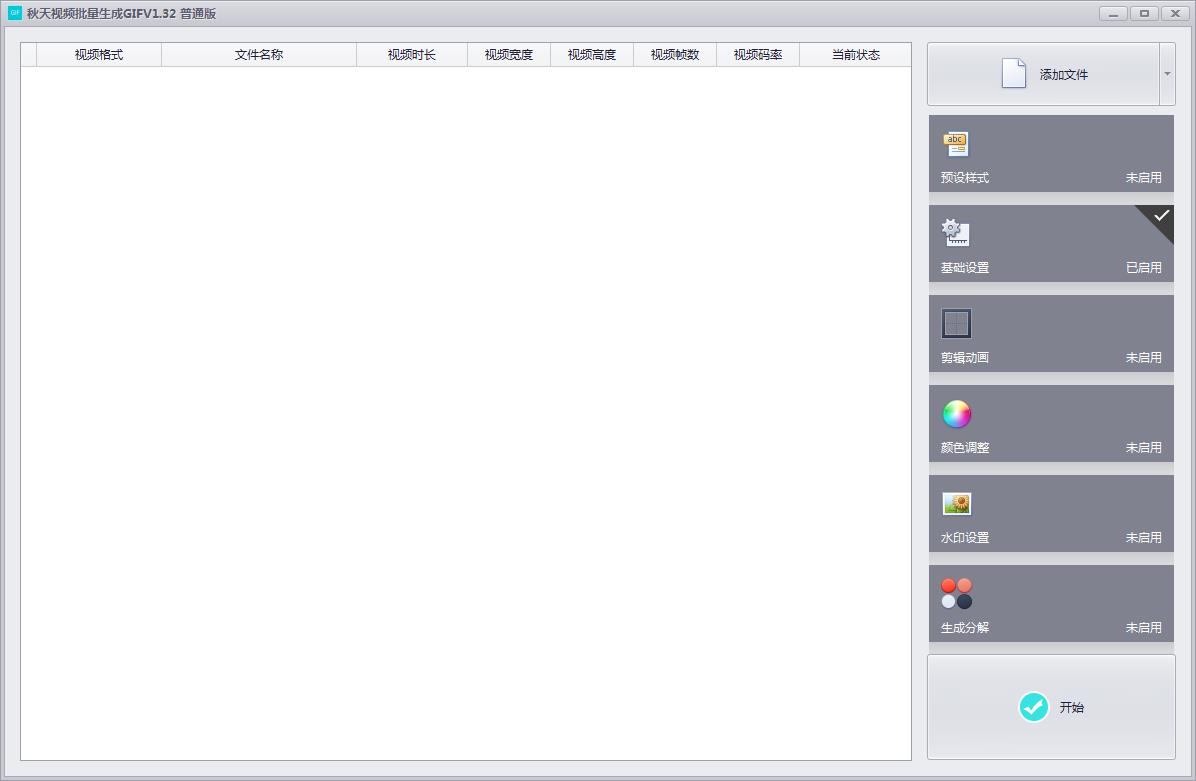This screenshot has width=1196, height=781.
Task: Enable 预设样式 via its 未启用 status
Action: tap(1143, 178)
